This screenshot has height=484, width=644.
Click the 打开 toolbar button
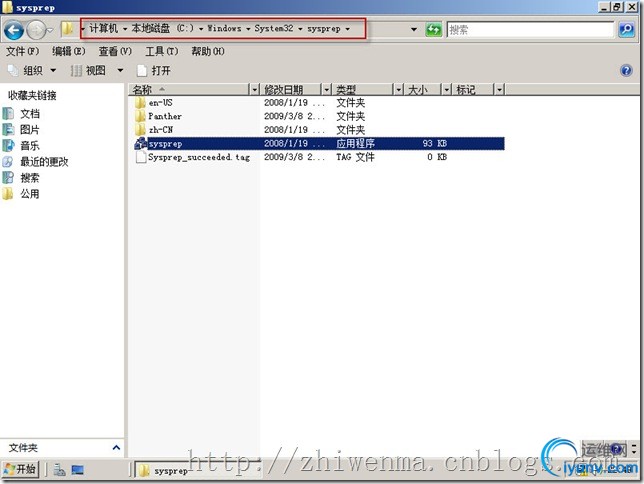pos(154,71)
